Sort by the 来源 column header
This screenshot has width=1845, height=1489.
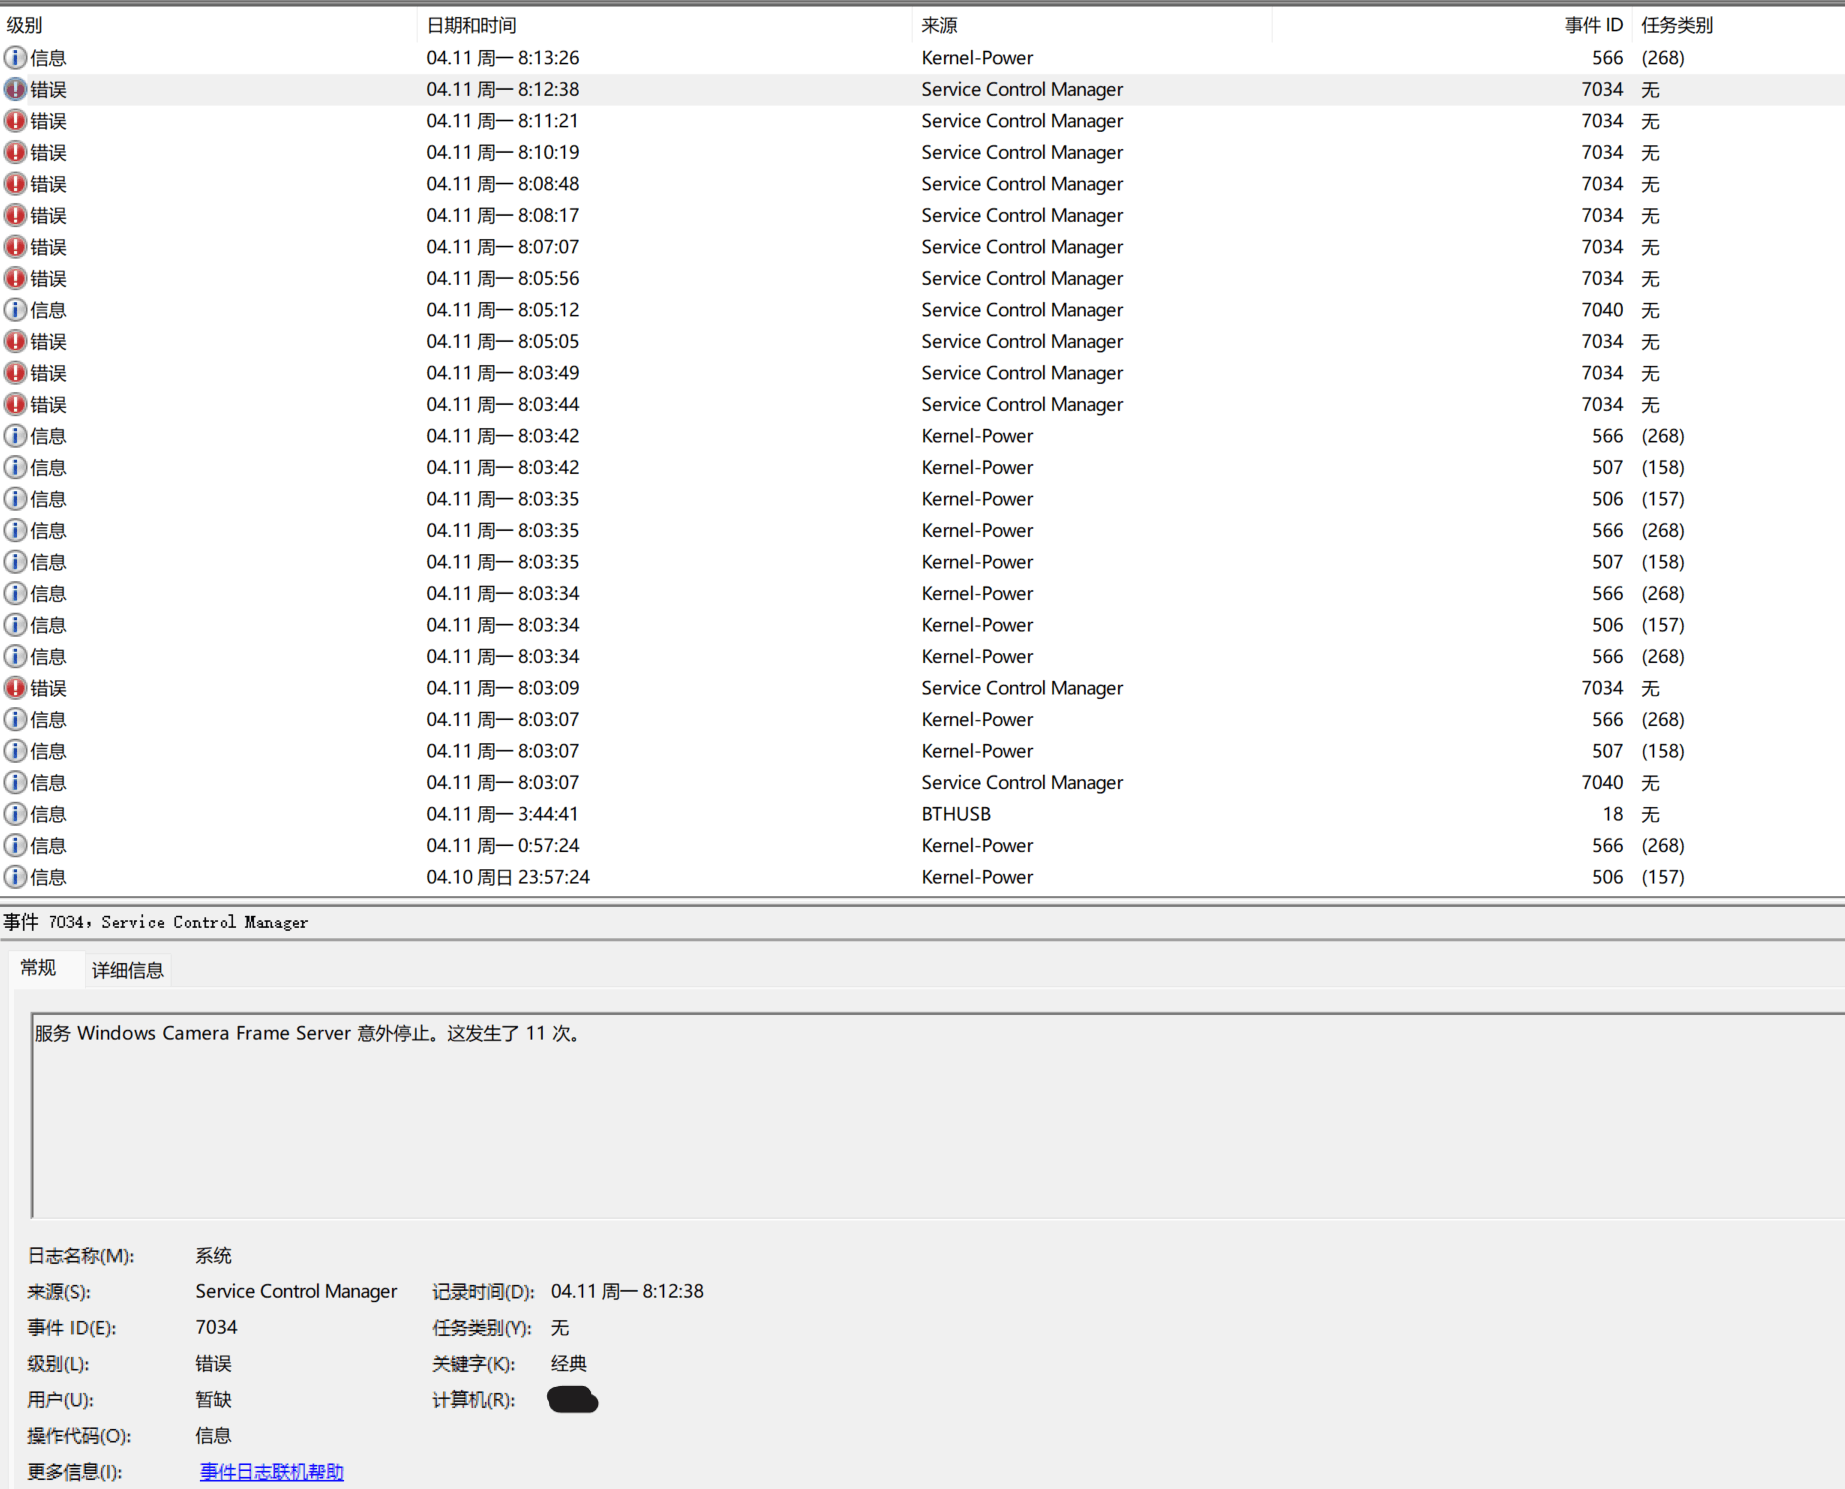point(938,24)
